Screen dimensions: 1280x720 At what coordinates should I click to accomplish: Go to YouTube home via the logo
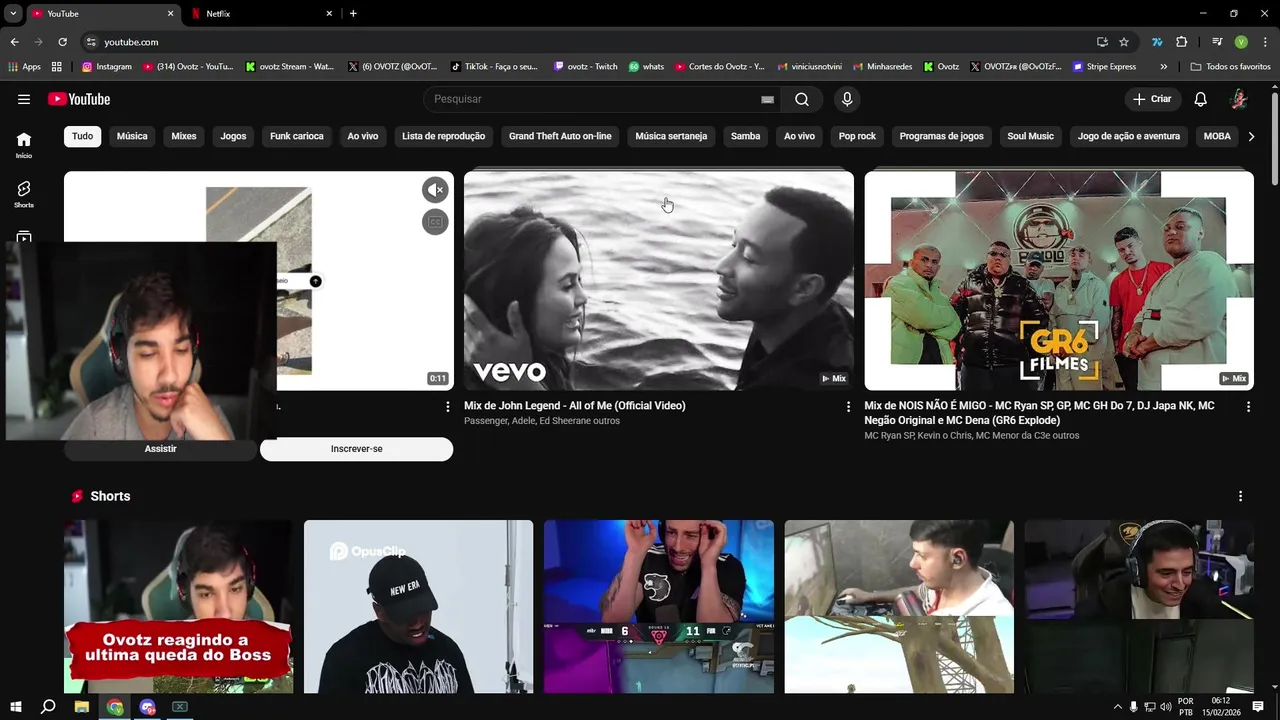pos(79,99)
